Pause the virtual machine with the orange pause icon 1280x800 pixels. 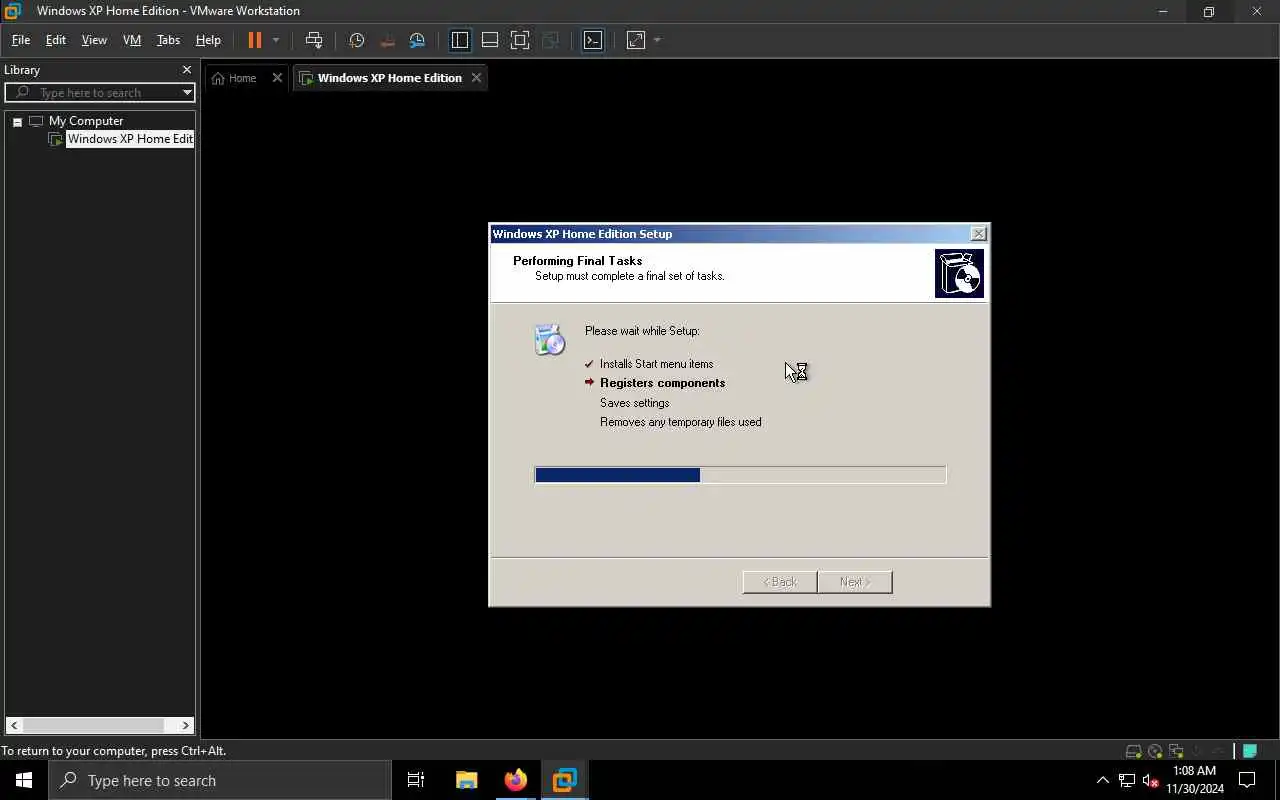click(255, 40)
